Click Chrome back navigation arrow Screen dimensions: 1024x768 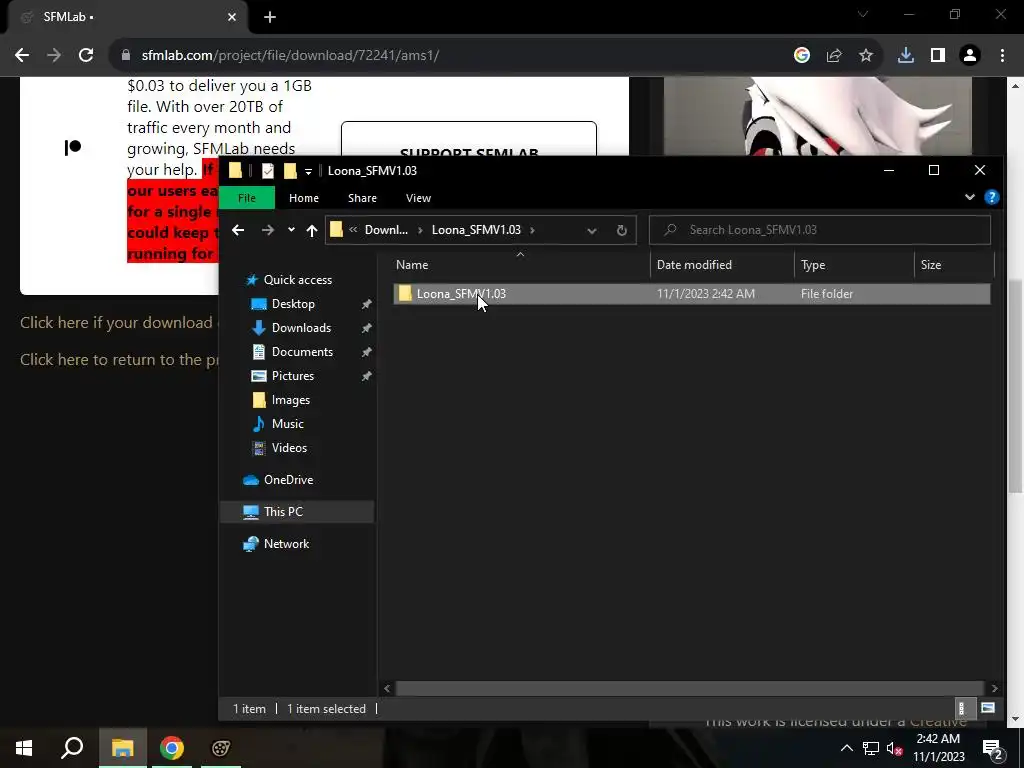(22, 56)
